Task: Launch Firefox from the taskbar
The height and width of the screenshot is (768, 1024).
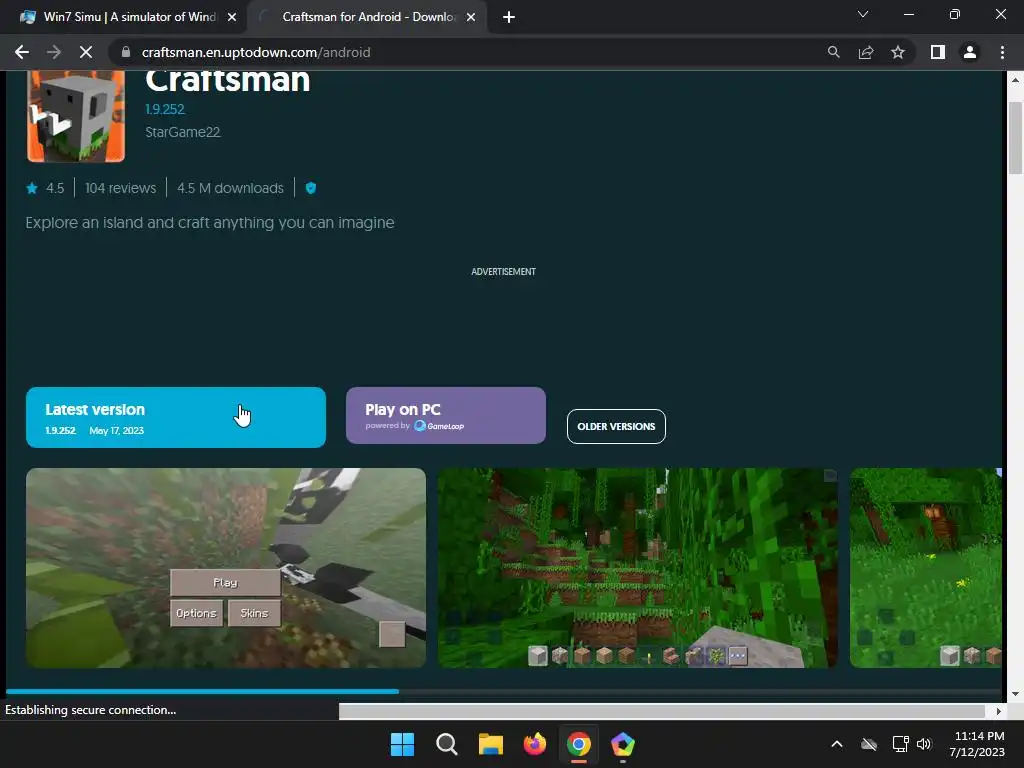Action: point(535,744)
